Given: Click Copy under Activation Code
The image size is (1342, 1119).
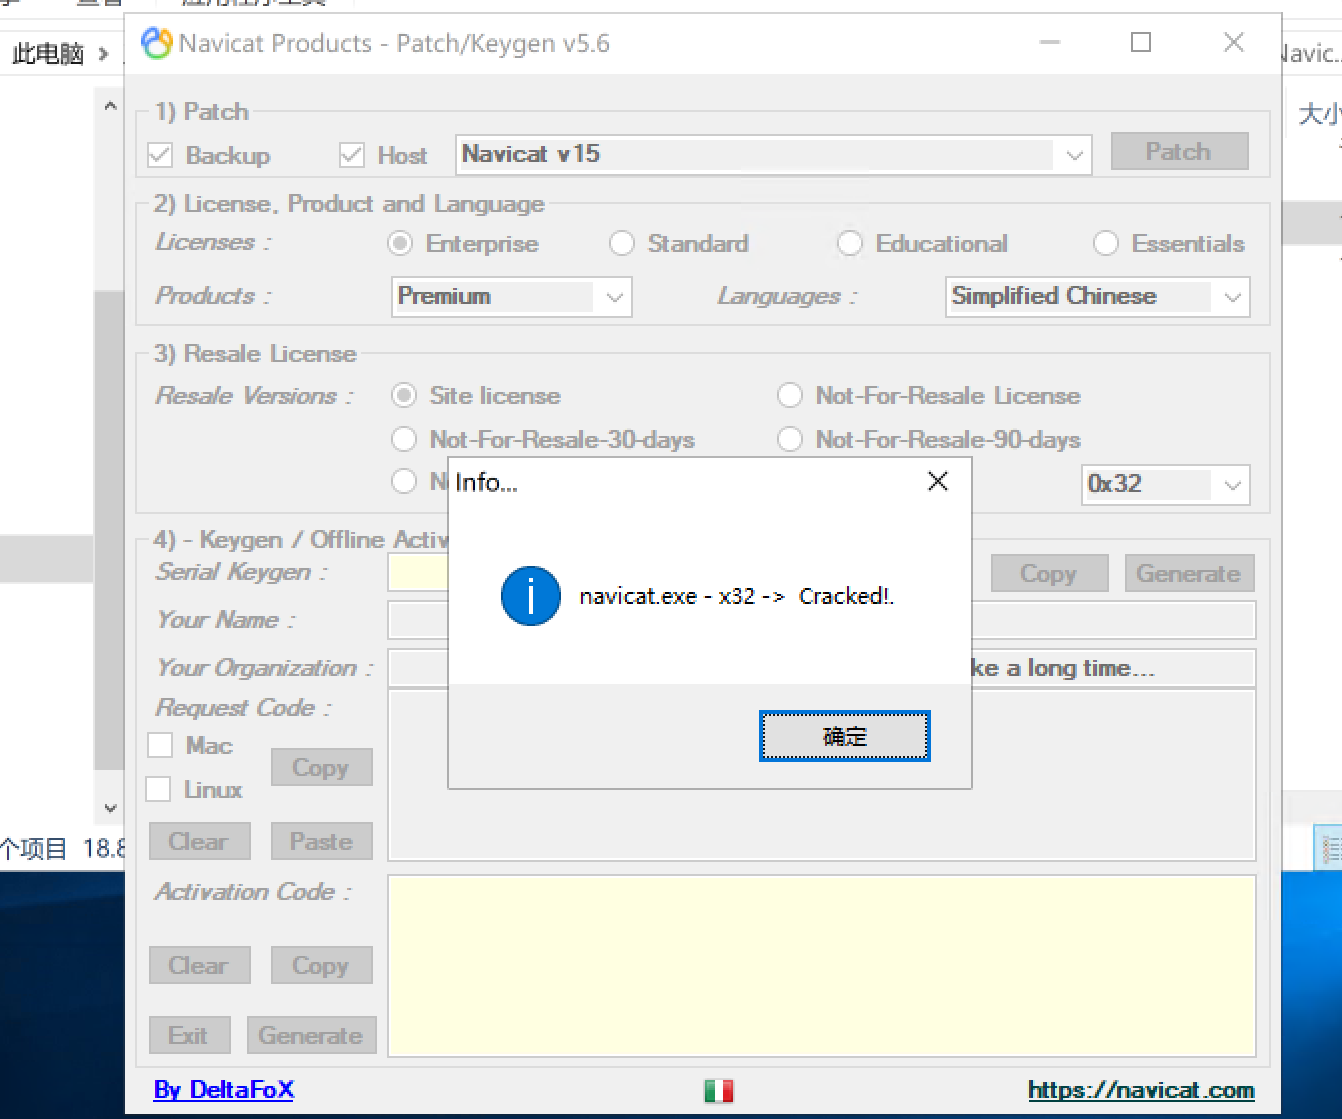Looking at the screenshot, I should tap(321, 965).
